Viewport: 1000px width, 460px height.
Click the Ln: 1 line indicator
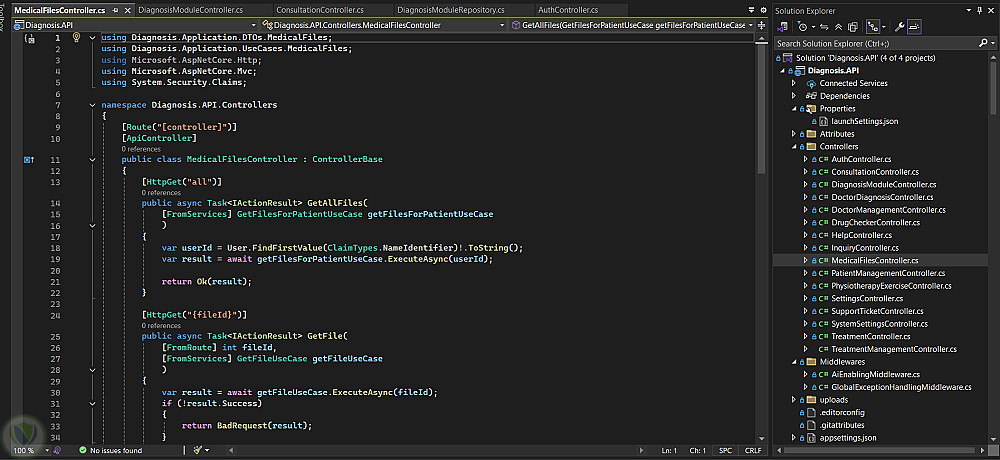[x=669, y=450]
